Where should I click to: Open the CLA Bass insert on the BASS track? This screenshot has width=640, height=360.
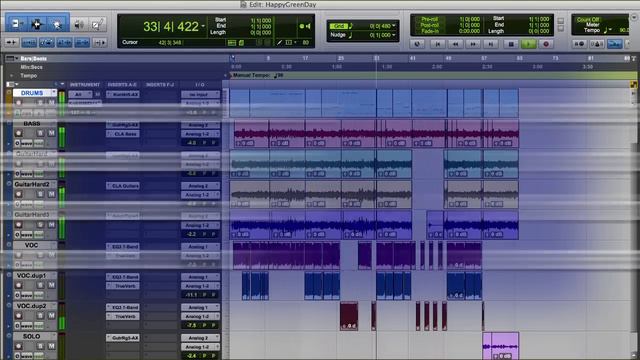click(x=122, y=134)
